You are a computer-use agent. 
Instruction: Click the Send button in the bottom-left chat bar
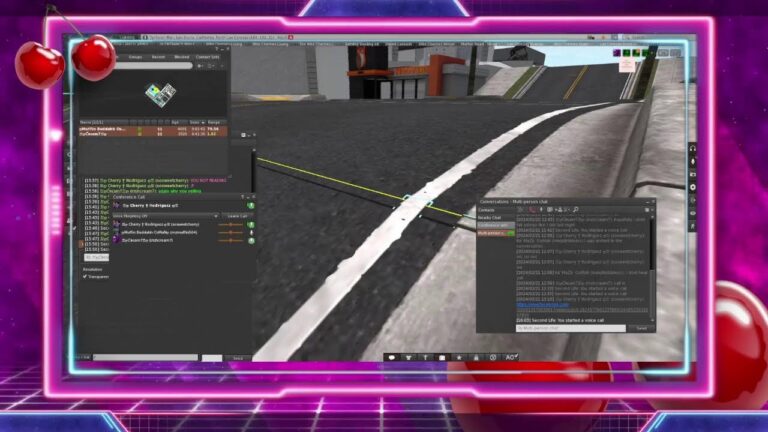coord(238,358)
